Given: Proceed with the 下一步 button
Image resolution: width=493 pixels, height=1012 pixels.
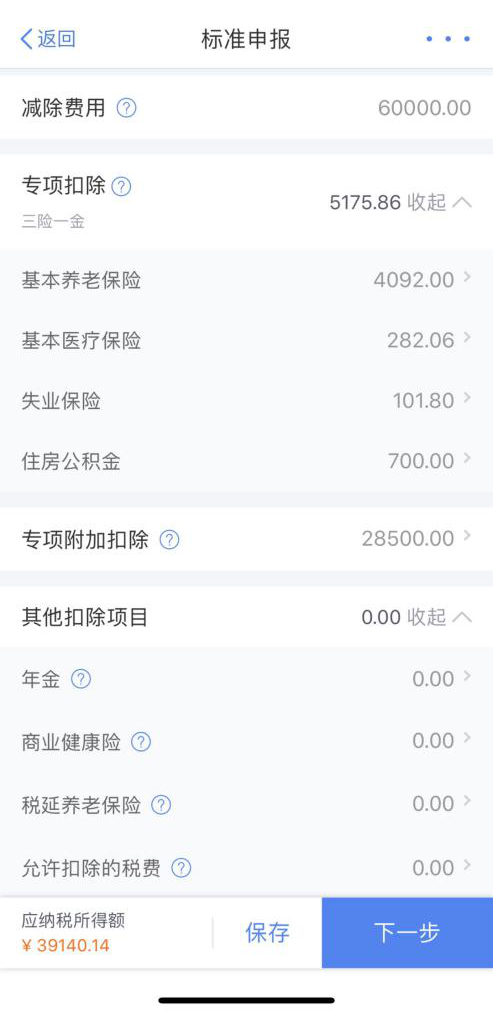Looking at the screenshot, I should (x=407, y=933).
